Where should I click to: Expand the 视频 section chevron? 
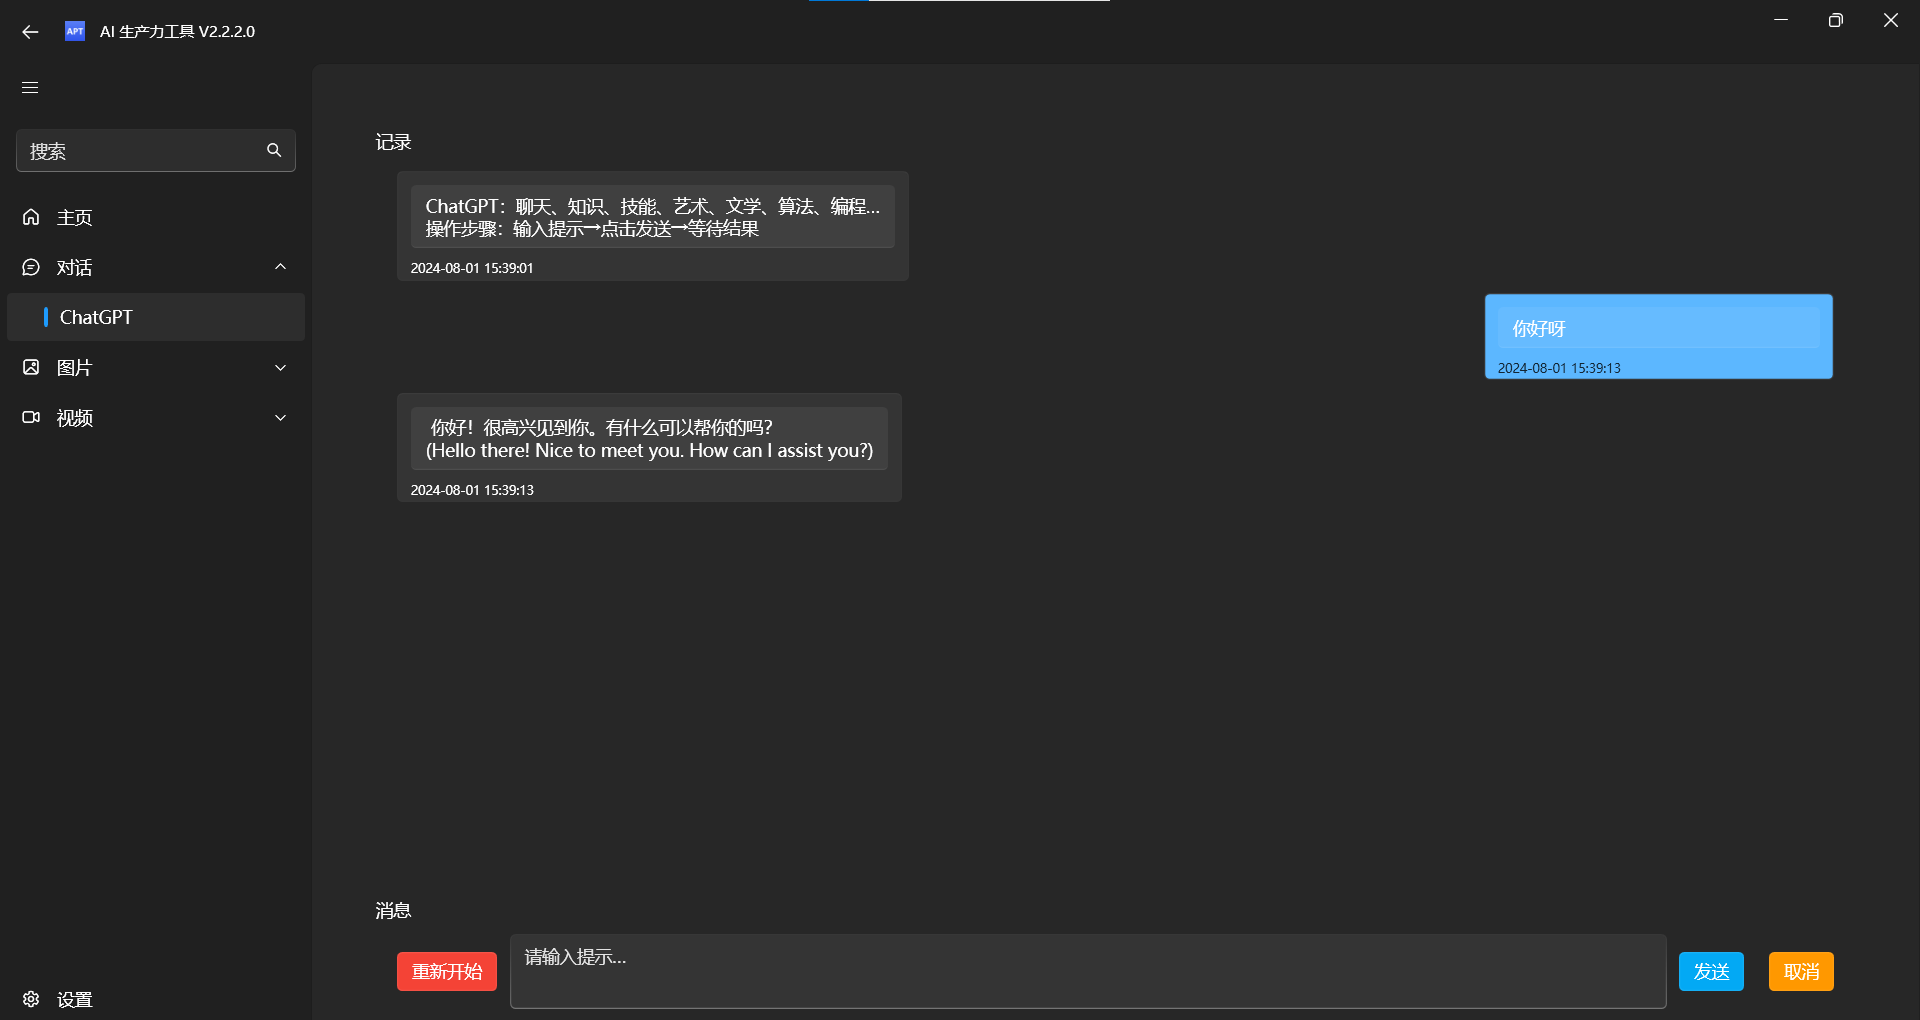pyautogui.click(x=280, y=417)
